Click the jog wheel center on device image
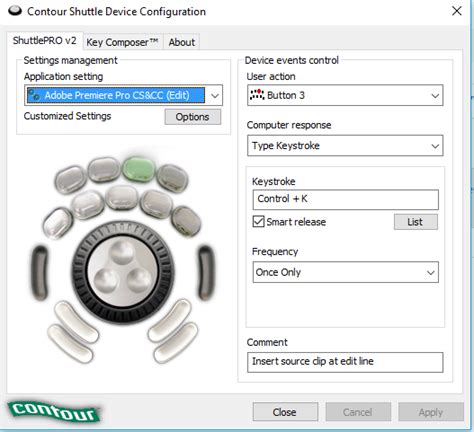474x432 pixels. [123, 272]
